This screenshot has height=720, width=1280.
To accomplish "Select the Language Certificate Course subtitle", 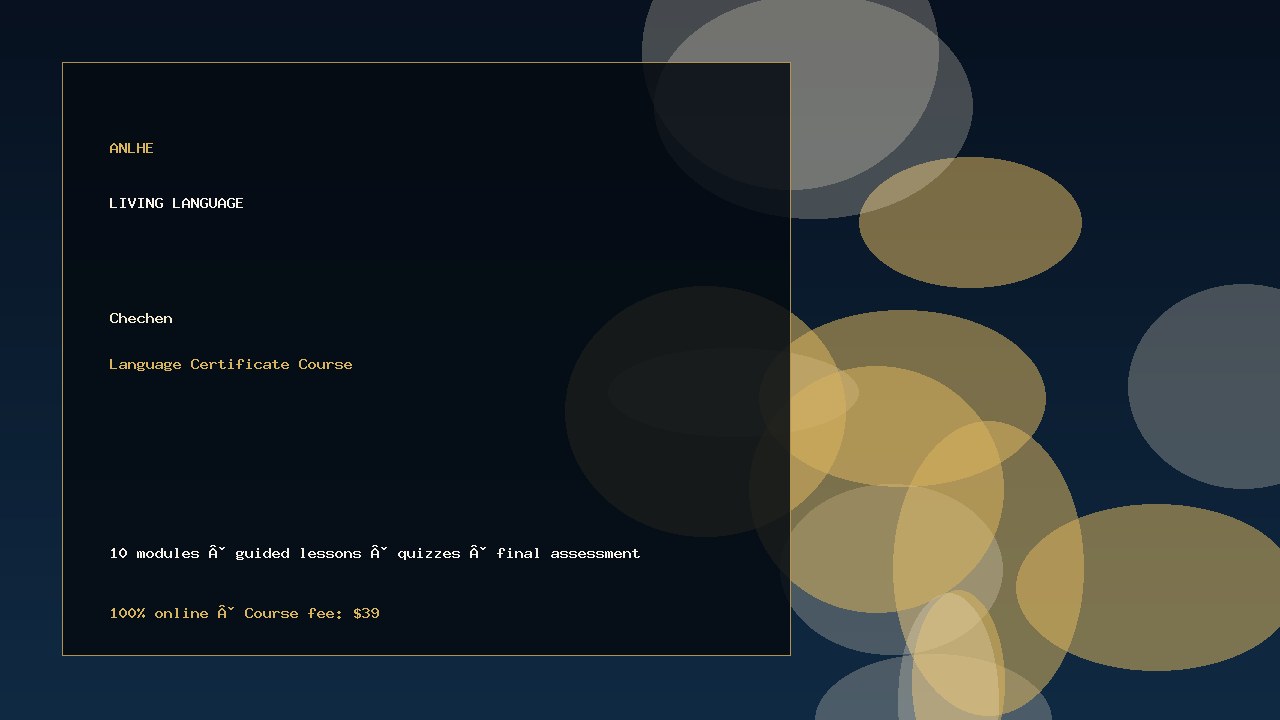I will [231, 364].
